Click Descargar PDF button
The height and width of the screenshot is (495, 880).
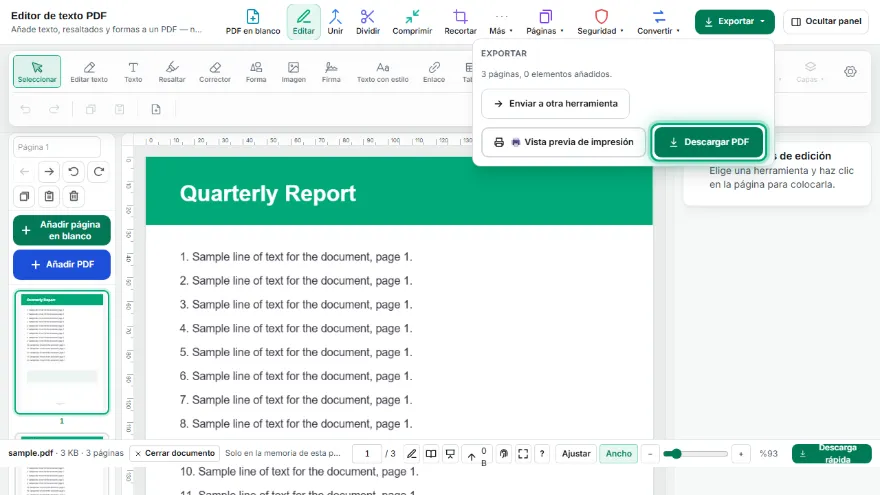[709, 142]
